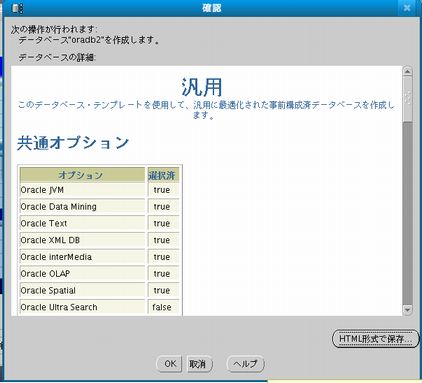Click the scrollbar up arrow

tap(407, 71)
